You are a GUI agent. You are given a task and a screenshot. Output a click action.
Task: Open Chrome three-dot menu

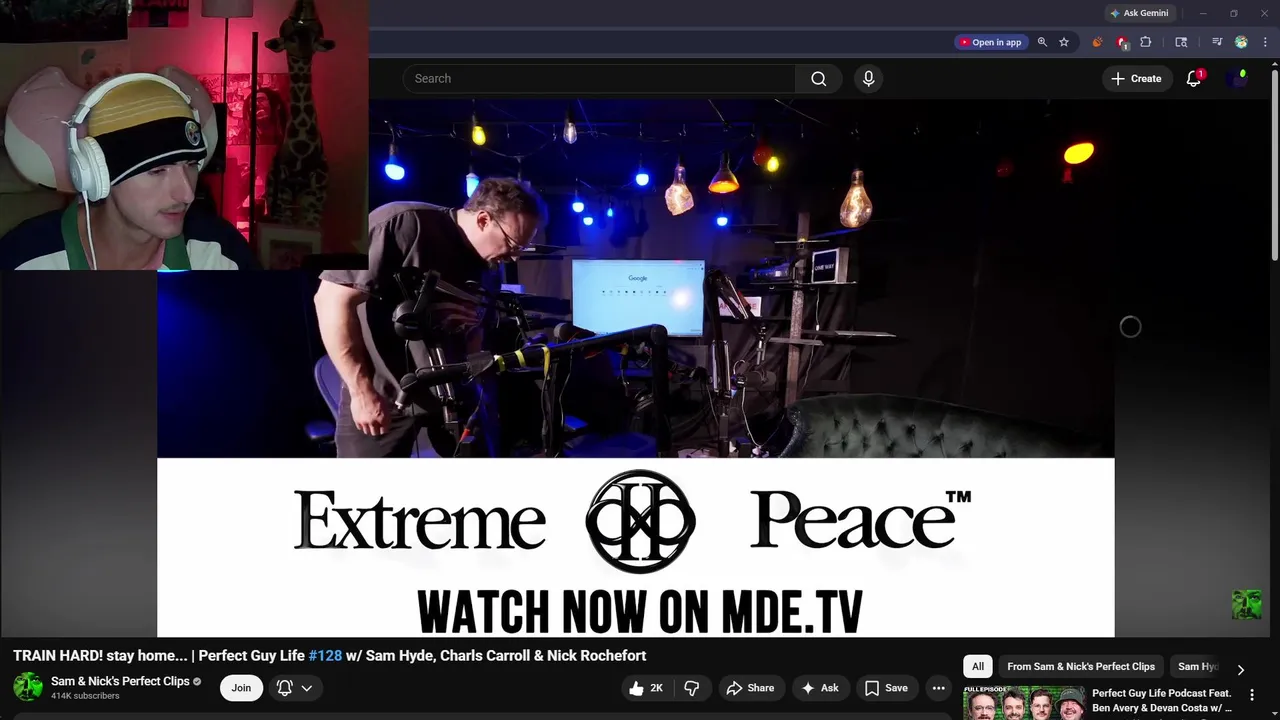pyautogui.click(x=1265, y=42)
